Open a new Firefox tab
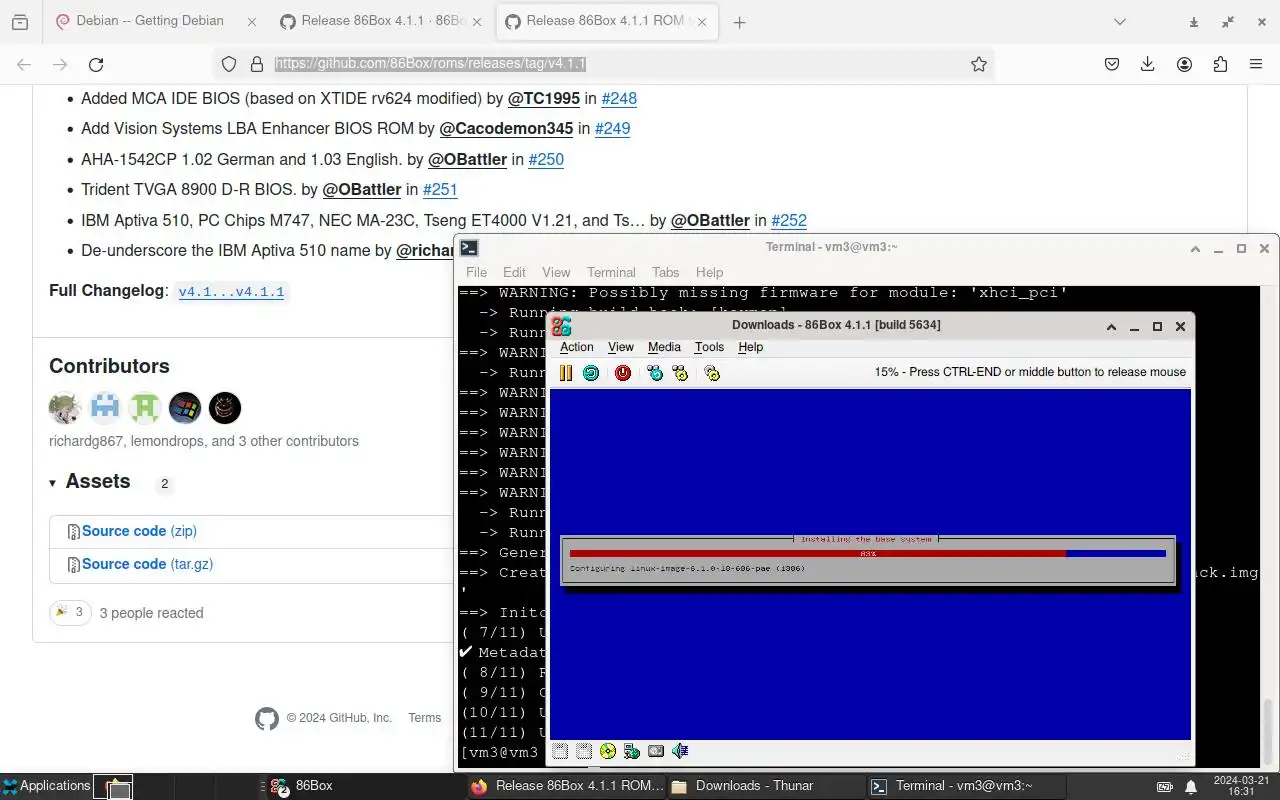 [x=739, y=22]
